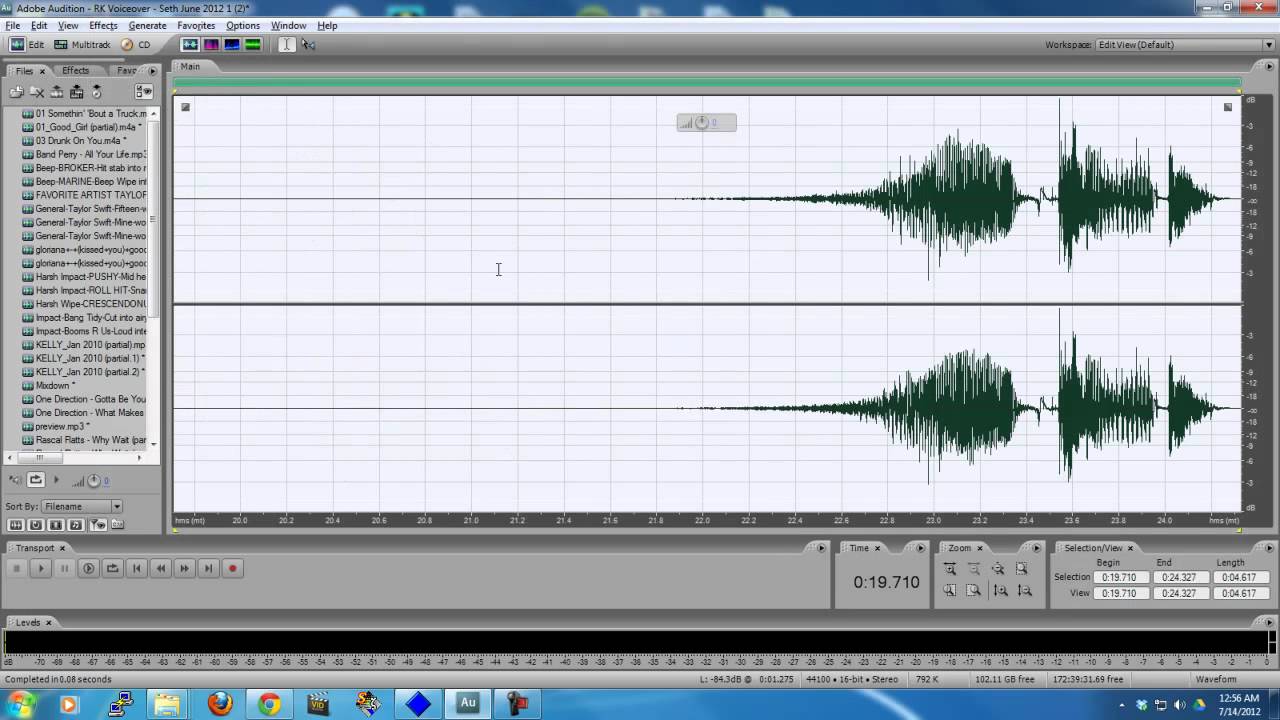The height and width of the screenshot is (720, 1280).
Task: Toggle Show Video Files filter
Action: (56, 525)
